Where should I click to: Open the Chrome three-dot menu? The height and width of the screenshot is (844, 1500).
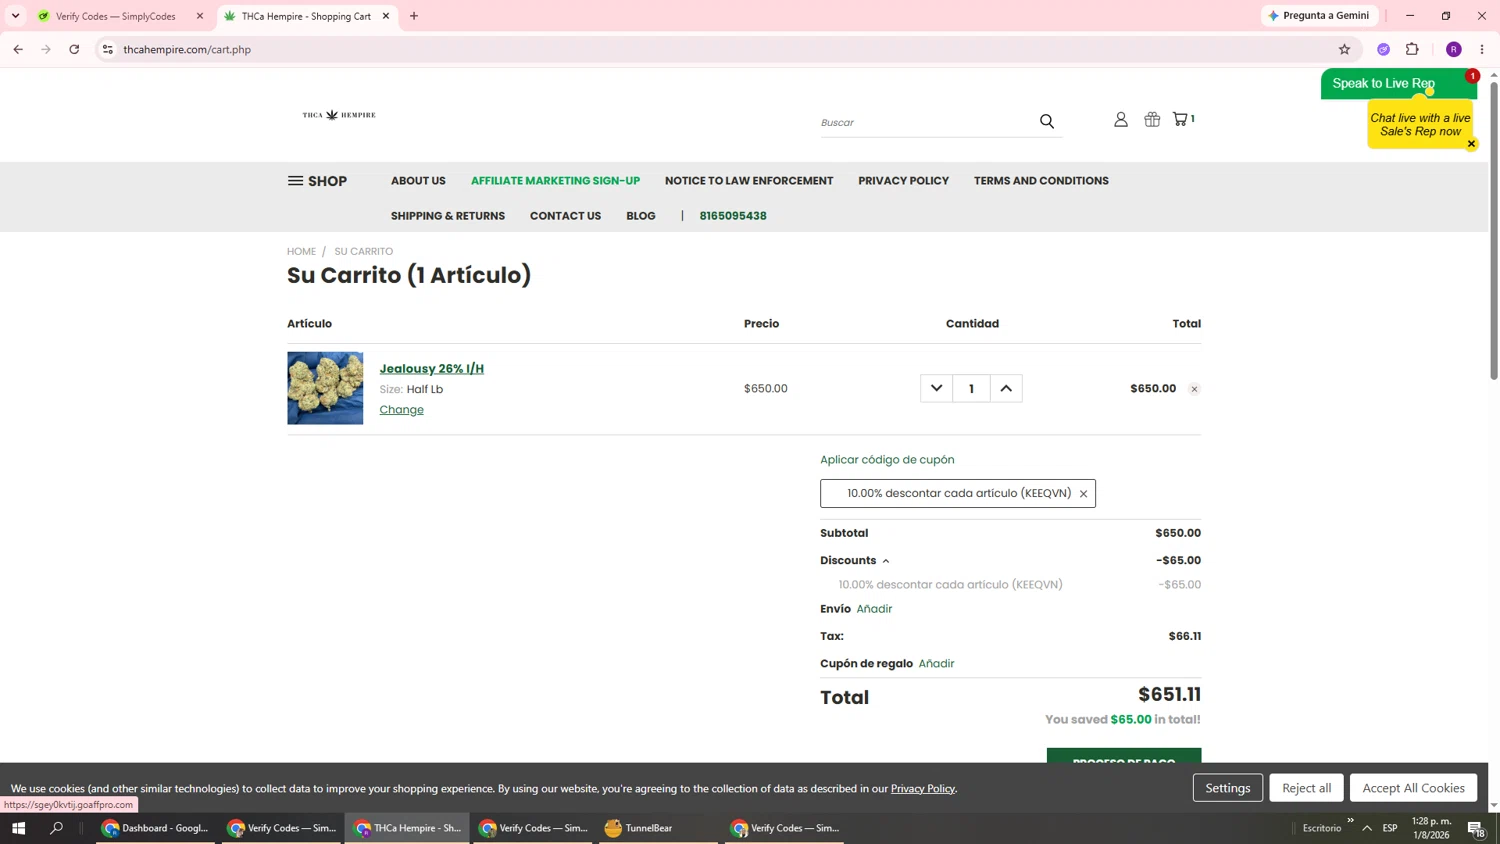1482,49
